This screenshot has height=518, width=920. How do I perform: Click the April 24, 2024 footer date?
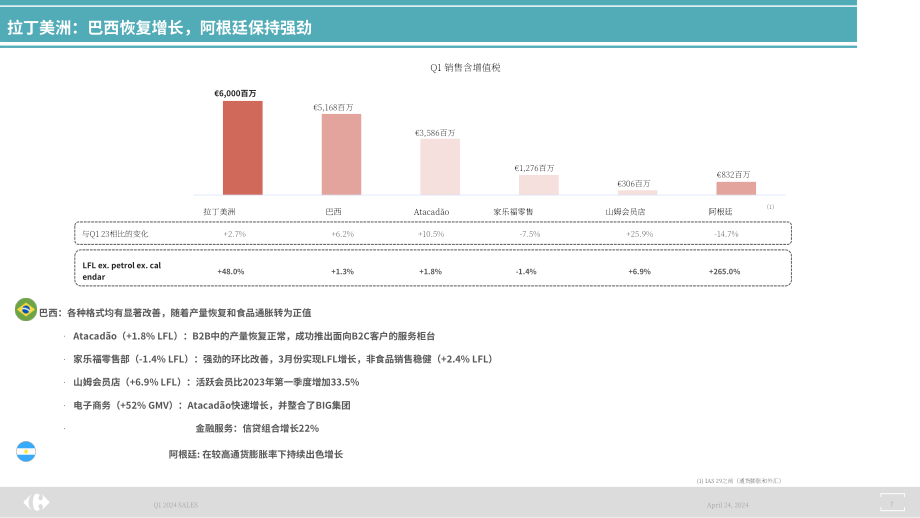728,505
